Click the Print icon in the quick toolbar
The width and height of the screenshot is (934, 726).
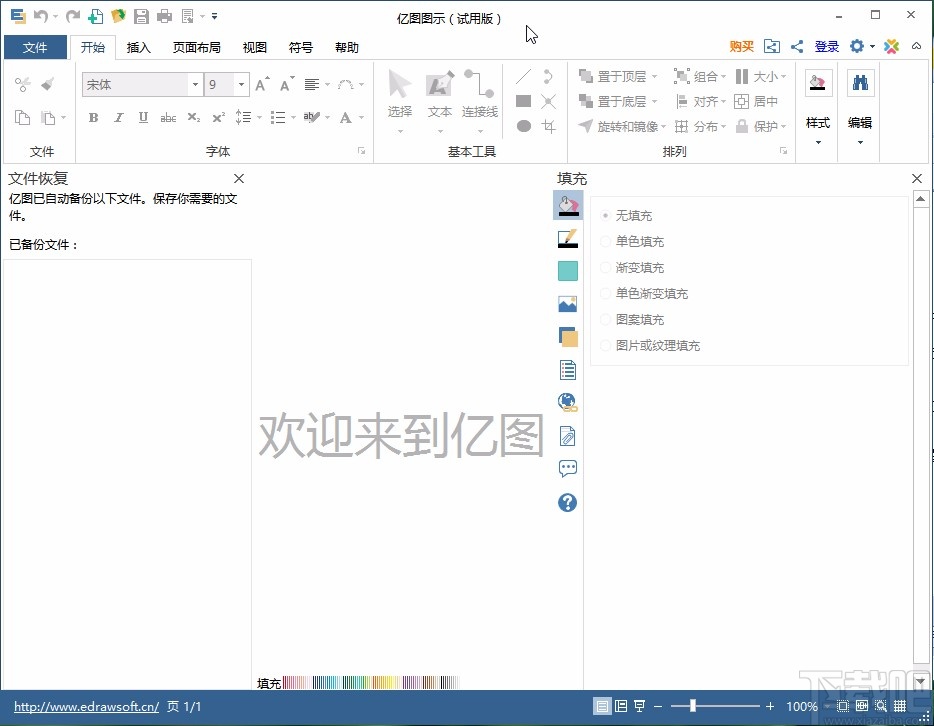point(164,16)
